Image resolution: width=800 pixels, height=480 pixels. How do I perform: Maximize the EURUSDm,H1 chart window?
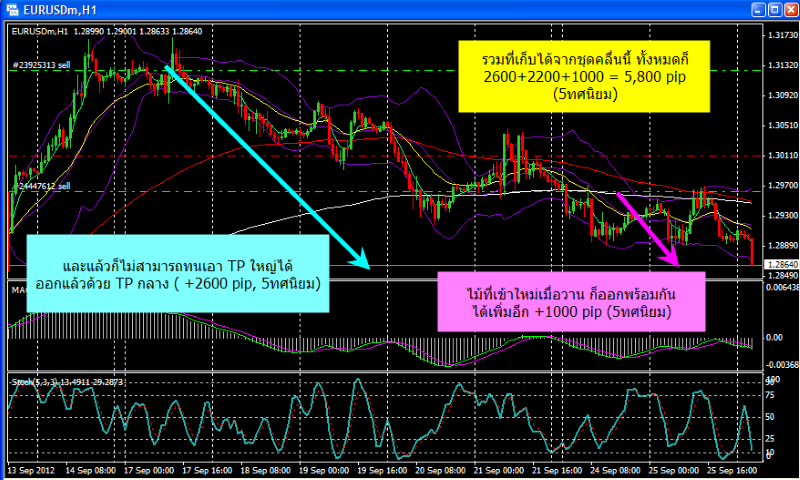pyautogui.click(x=774, y=10)
